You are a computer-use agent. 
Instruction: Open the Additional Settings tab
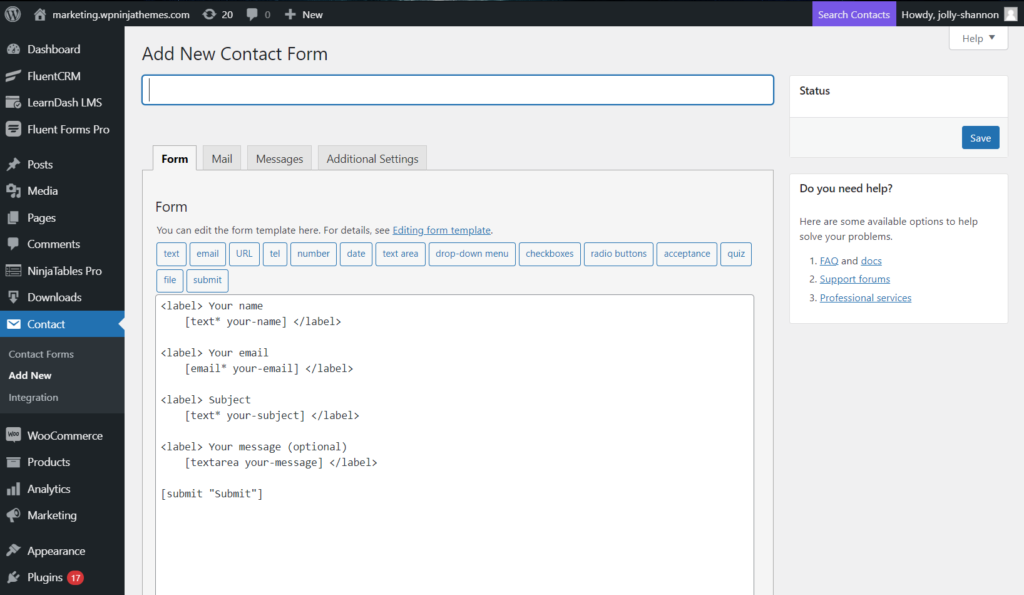(371, 158)
